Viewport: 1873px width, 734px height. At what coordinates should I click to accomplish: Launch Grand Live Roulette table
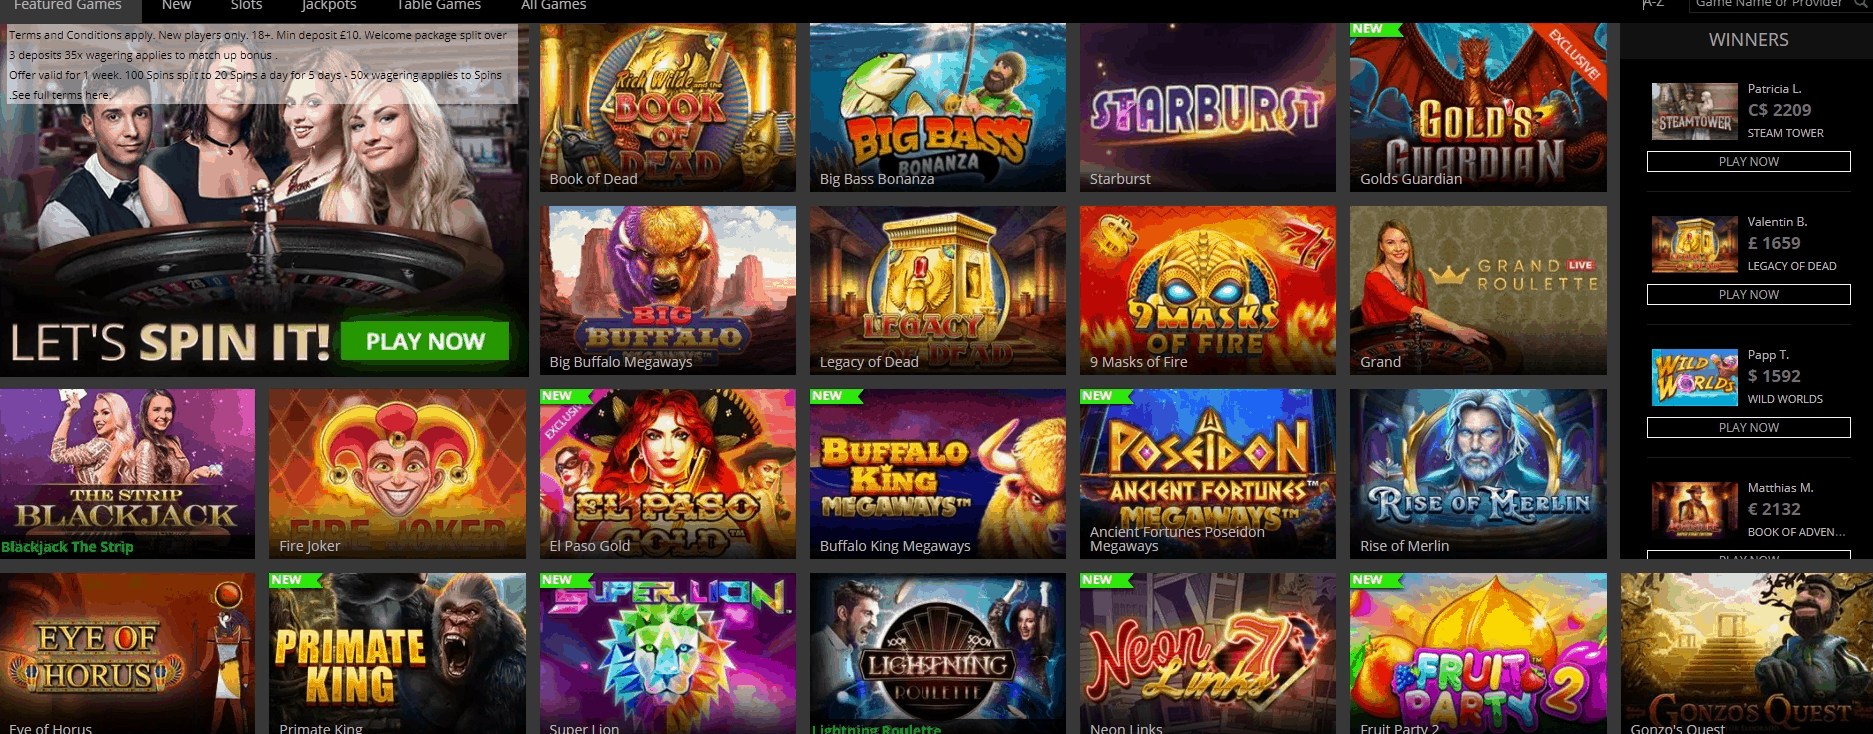click(x=1478, y=290)
